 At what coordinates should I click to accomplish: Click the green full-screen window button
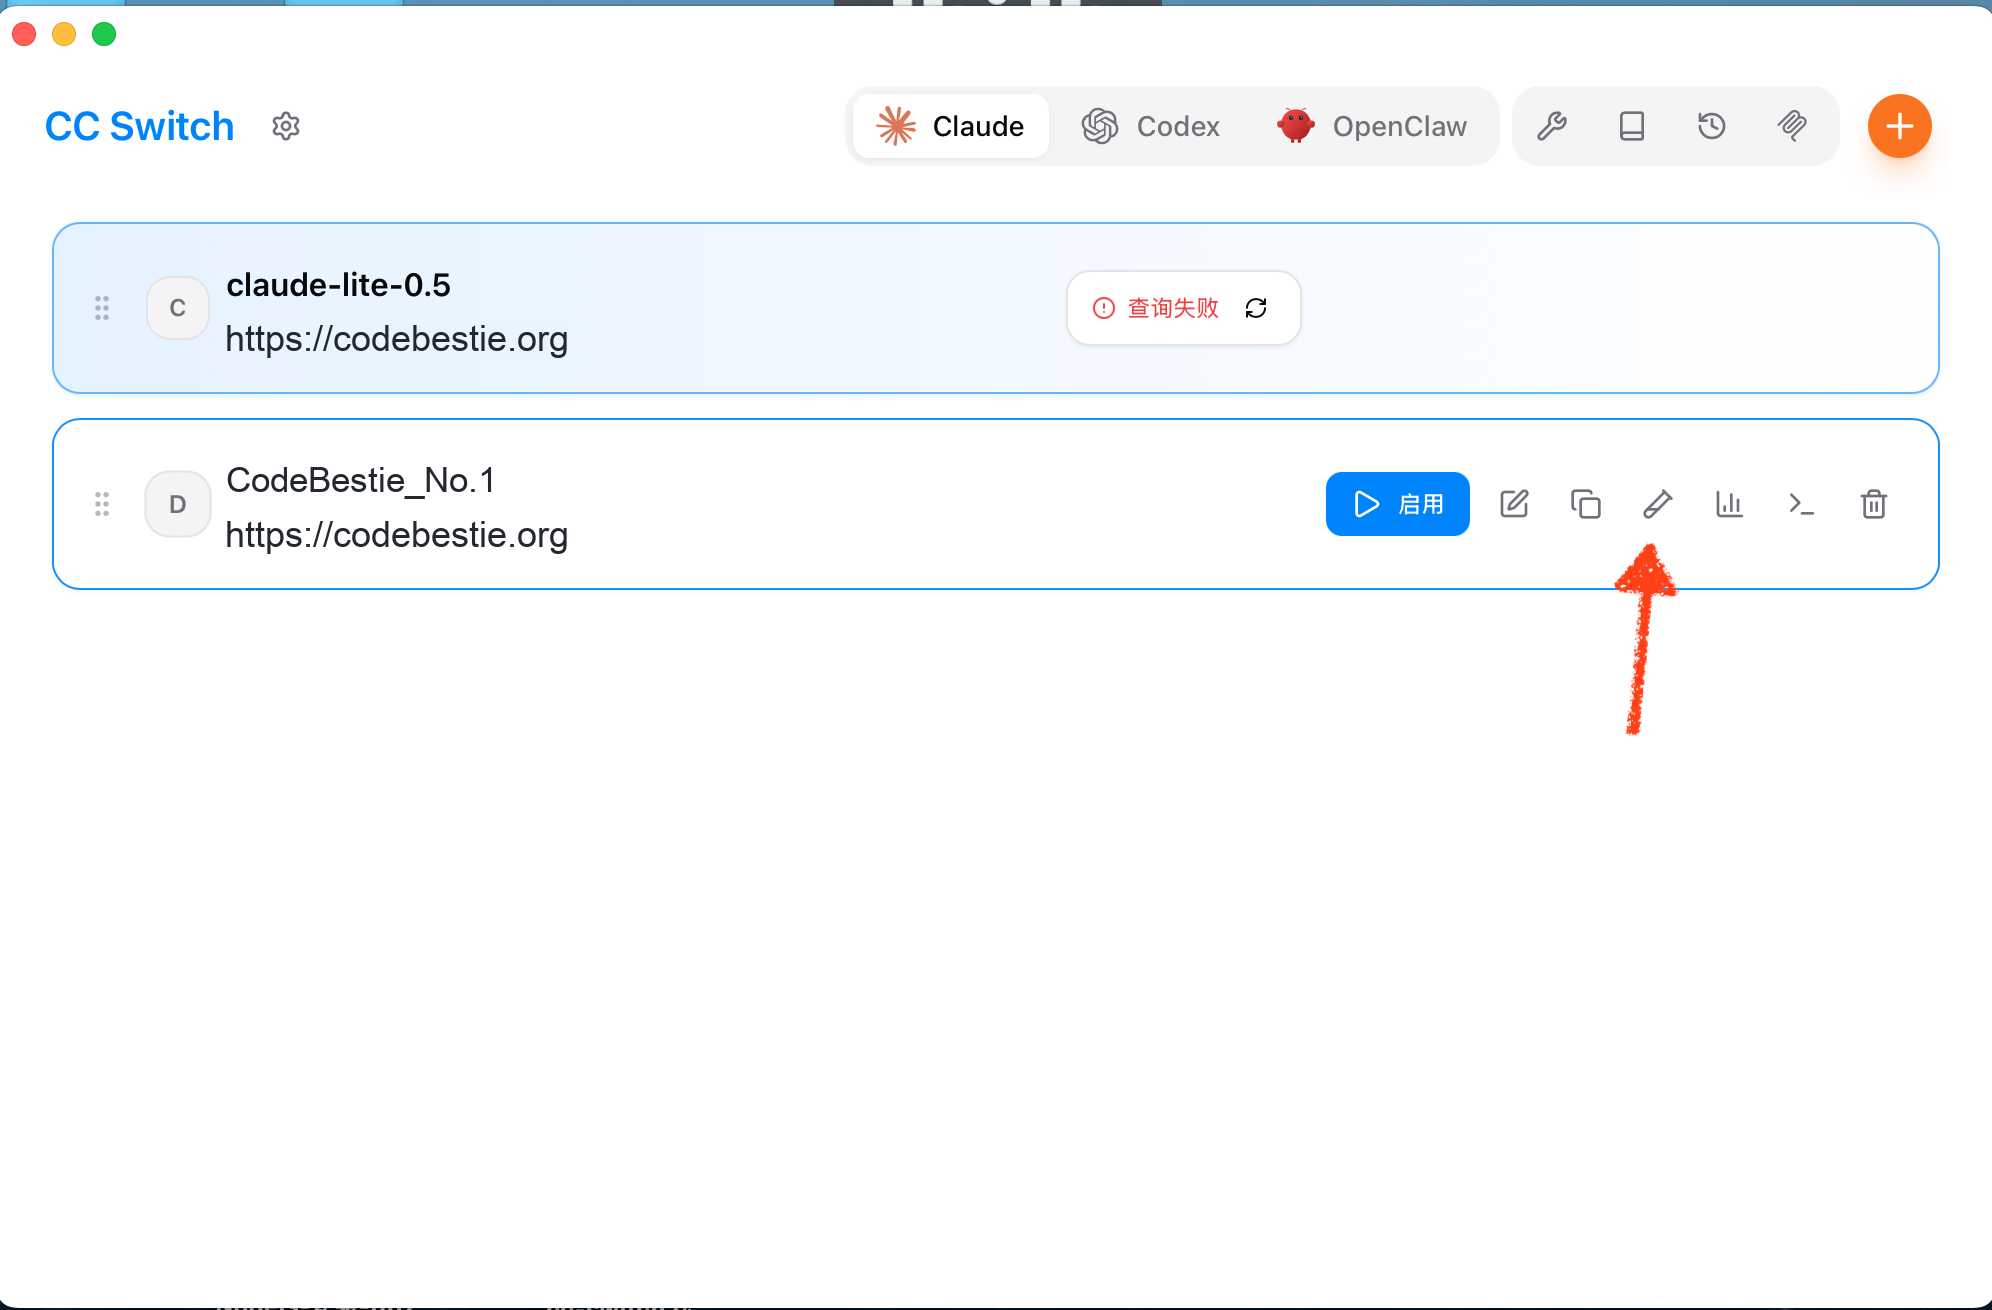(104, 34)
